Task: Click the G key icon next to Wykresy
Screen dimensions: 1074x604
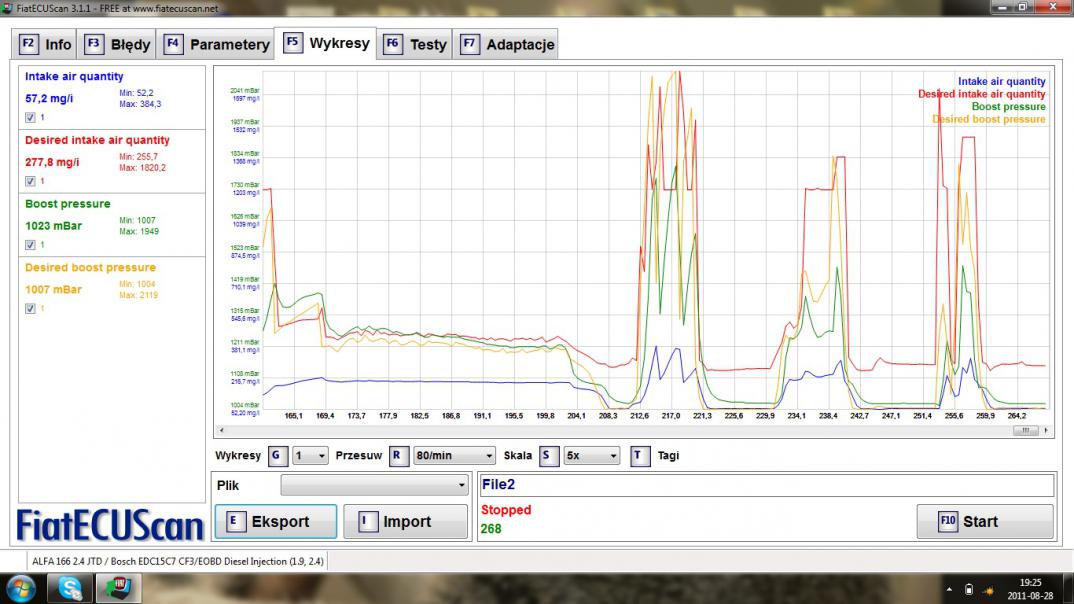Action: (x=278, y=456)
